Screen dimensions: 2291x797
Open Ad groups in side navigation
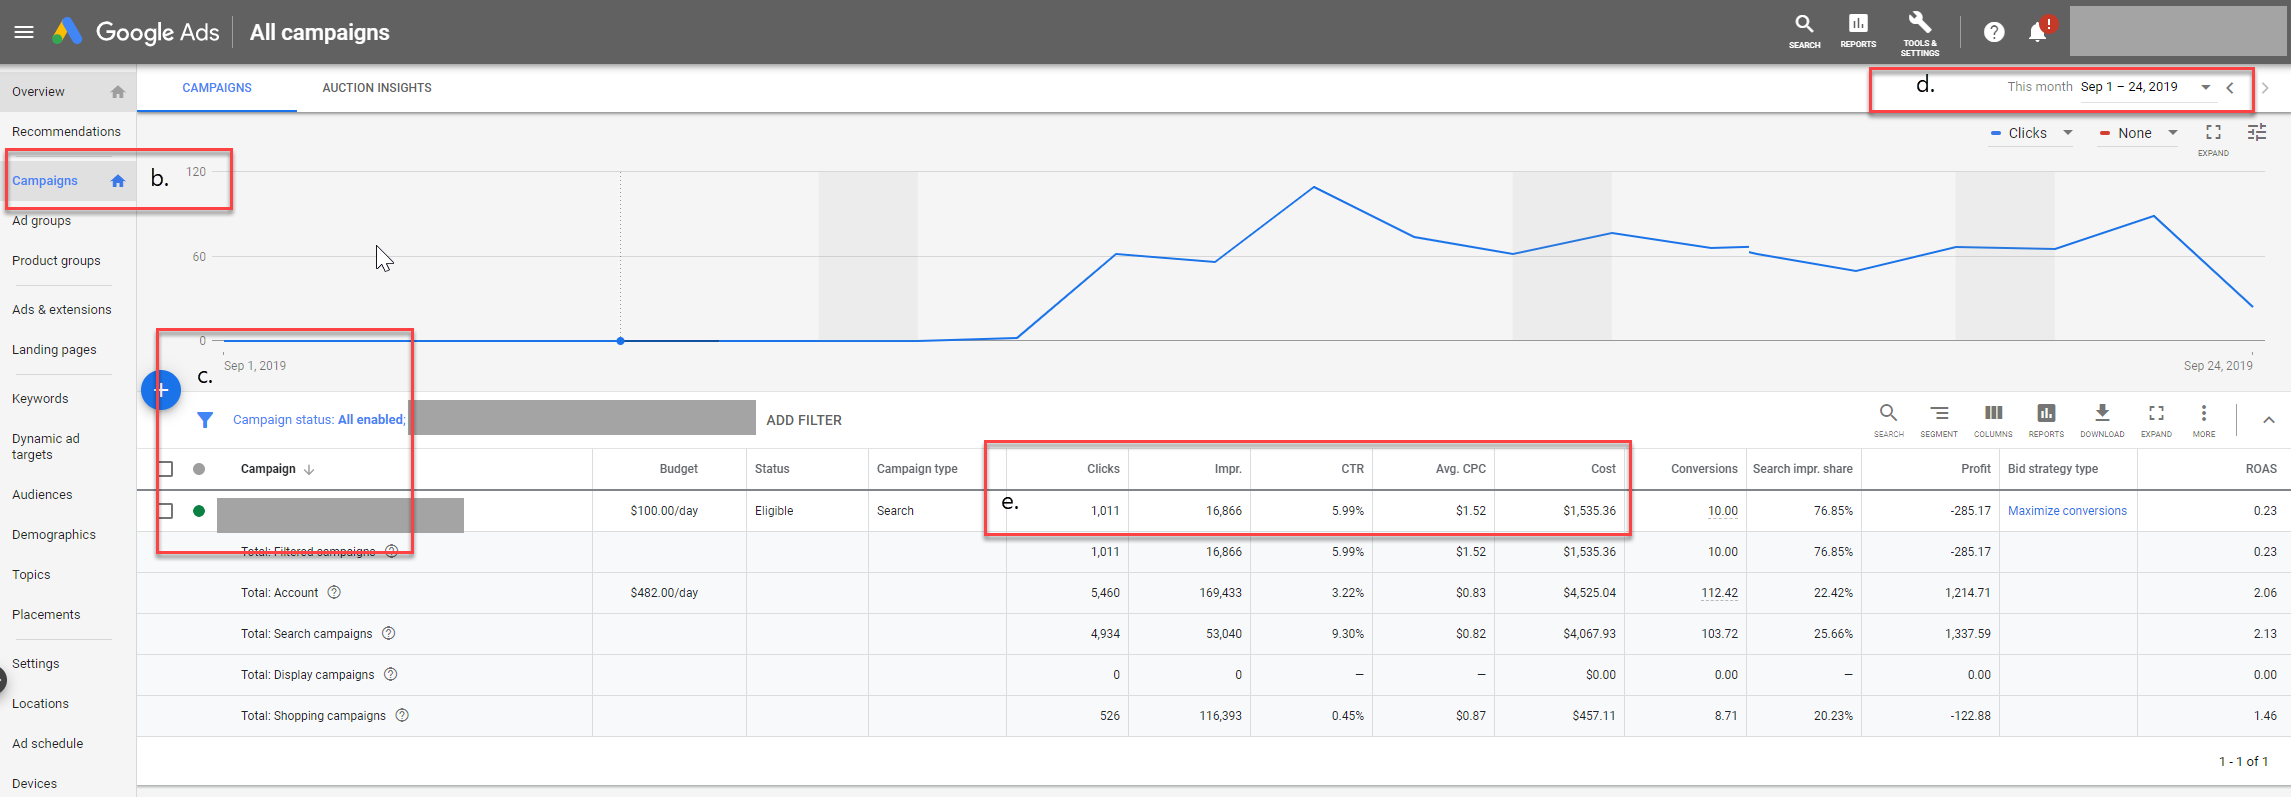click(x=41, y=221)
